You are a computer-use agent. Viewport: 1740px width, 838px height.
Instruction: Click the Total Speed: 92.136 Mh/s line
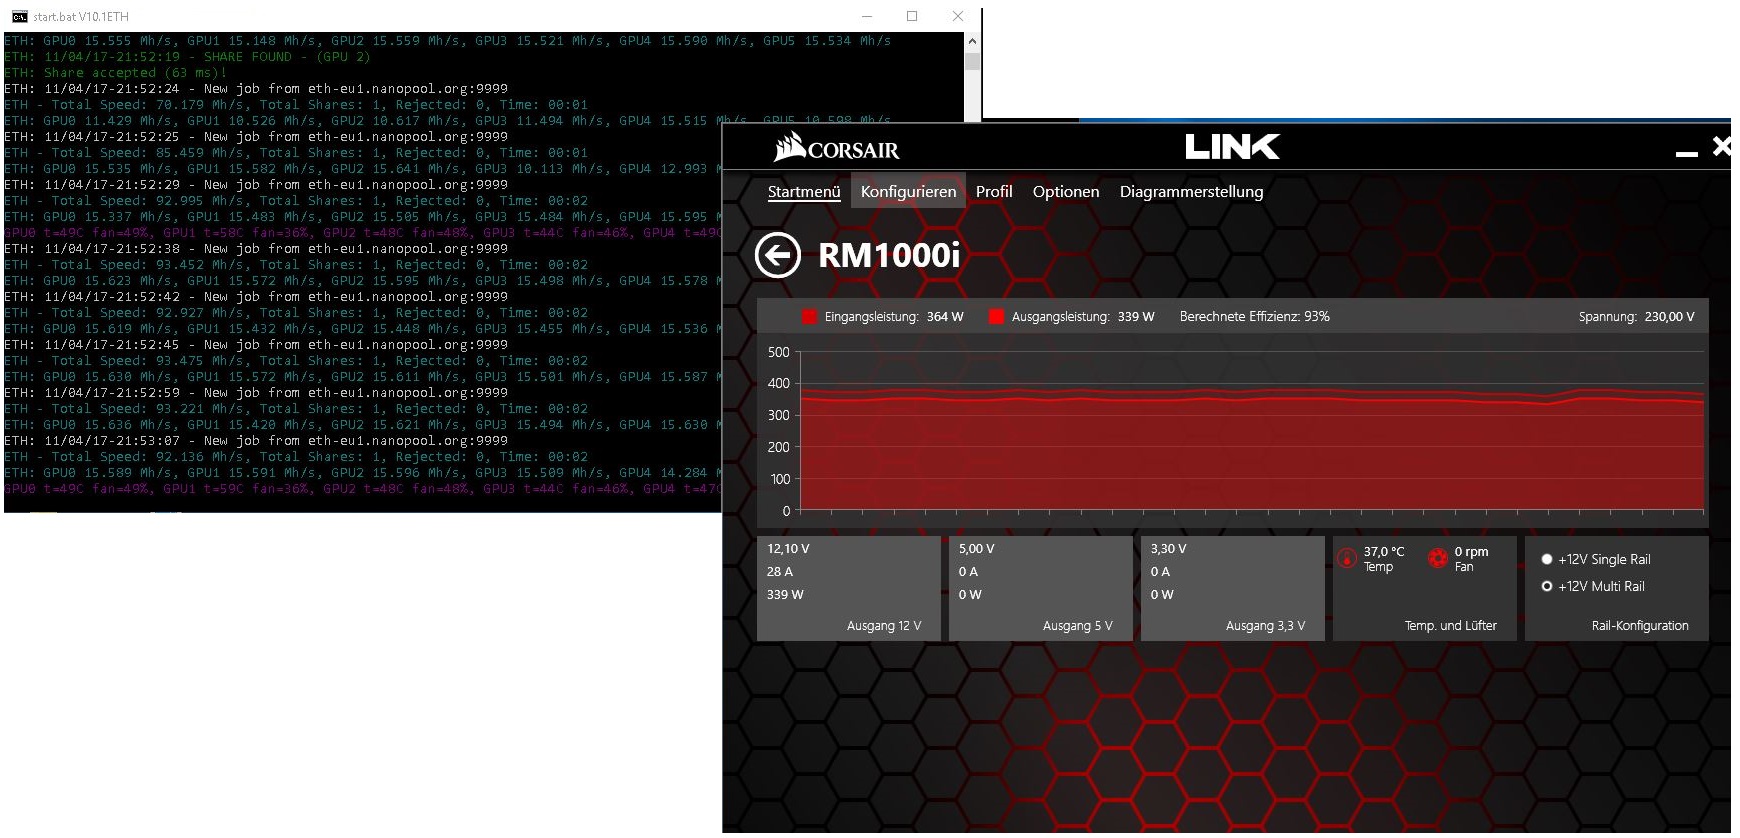(x=296, y=457)
